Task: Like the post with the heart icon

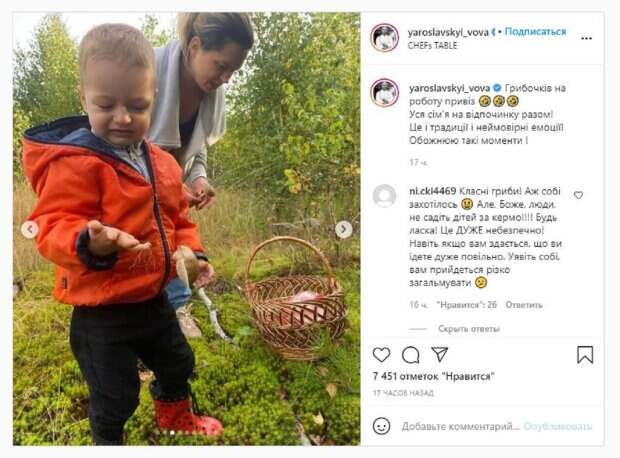Action: pyautogui.click(x=382, y=354)
